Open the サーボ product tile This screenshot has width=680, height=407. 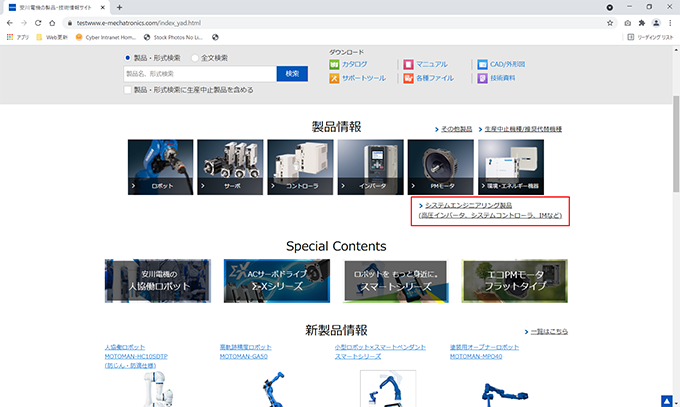[230, 167]
